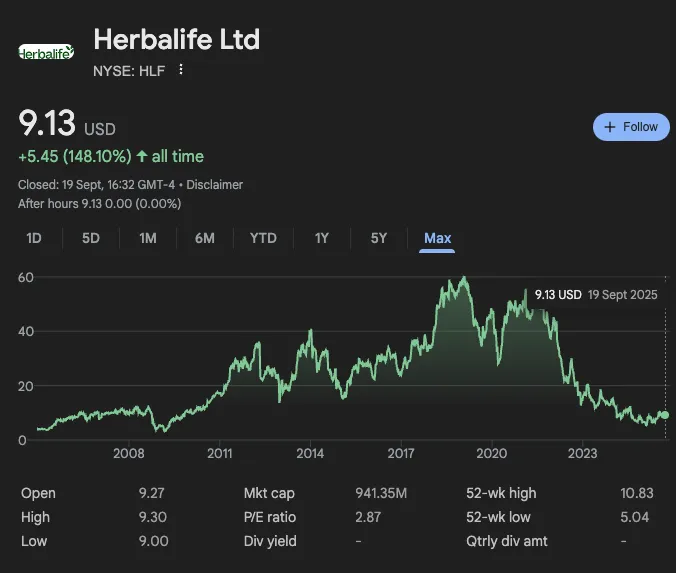The width and height of the screenshot is (676, 573).
Task: Select the Max time range tab
Action: click(x=437, y=238)
